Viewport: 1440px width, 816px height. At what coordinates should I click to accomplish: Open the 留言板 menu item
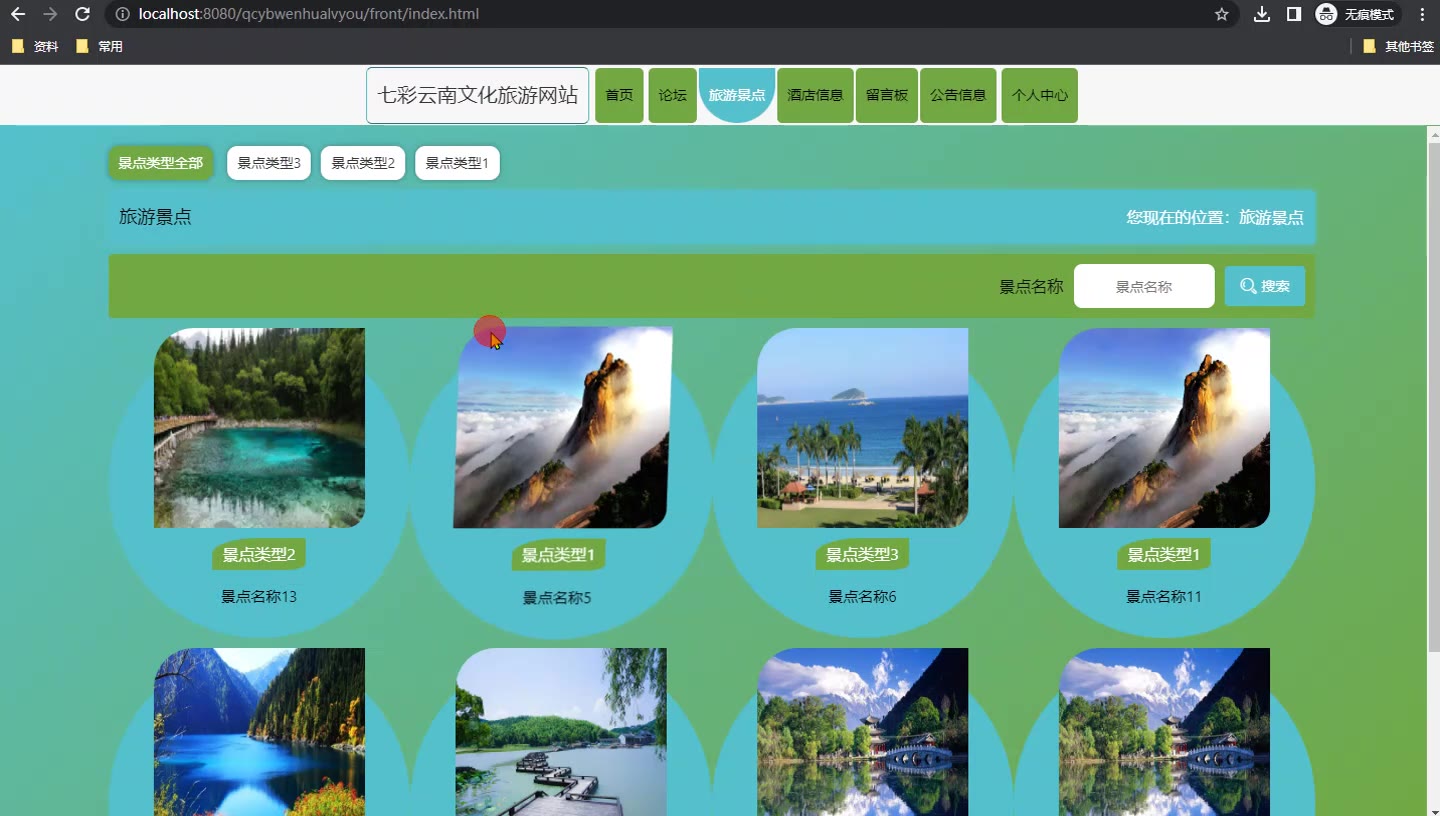[887, 95]
